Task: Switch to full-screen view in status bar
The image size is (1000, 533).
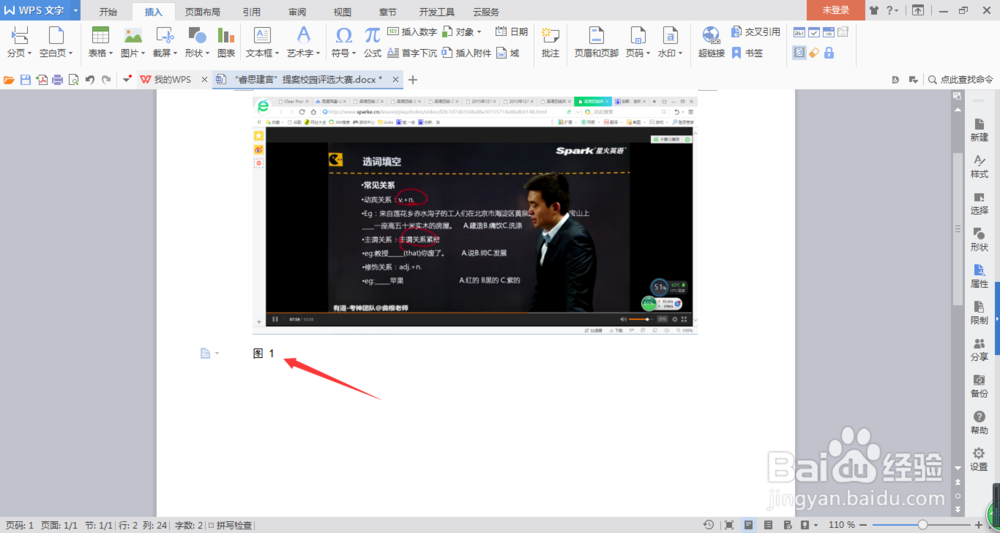Action: point(729,525)
